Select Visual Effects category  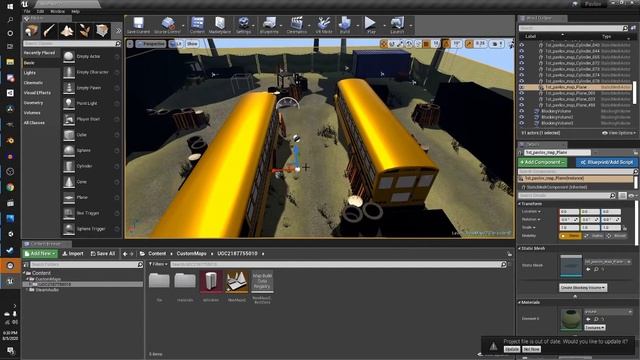[37, 93]
